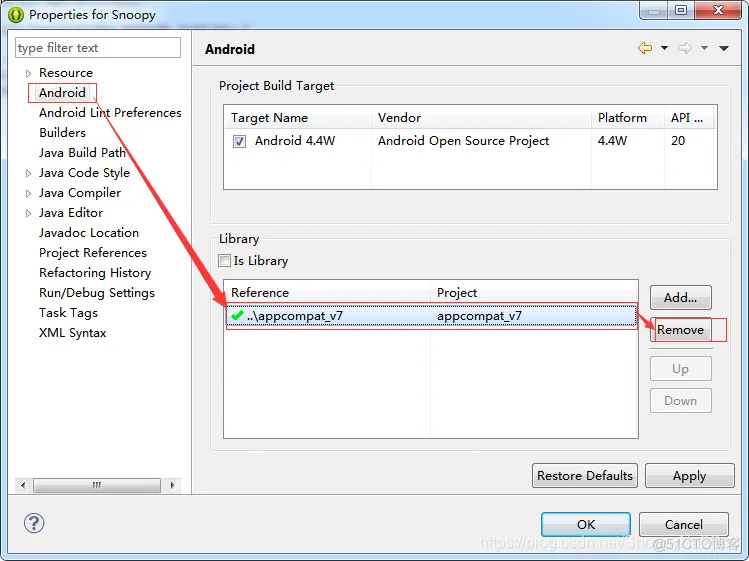
Task: Expand the Java Compiler node
Action: point(28,193)
